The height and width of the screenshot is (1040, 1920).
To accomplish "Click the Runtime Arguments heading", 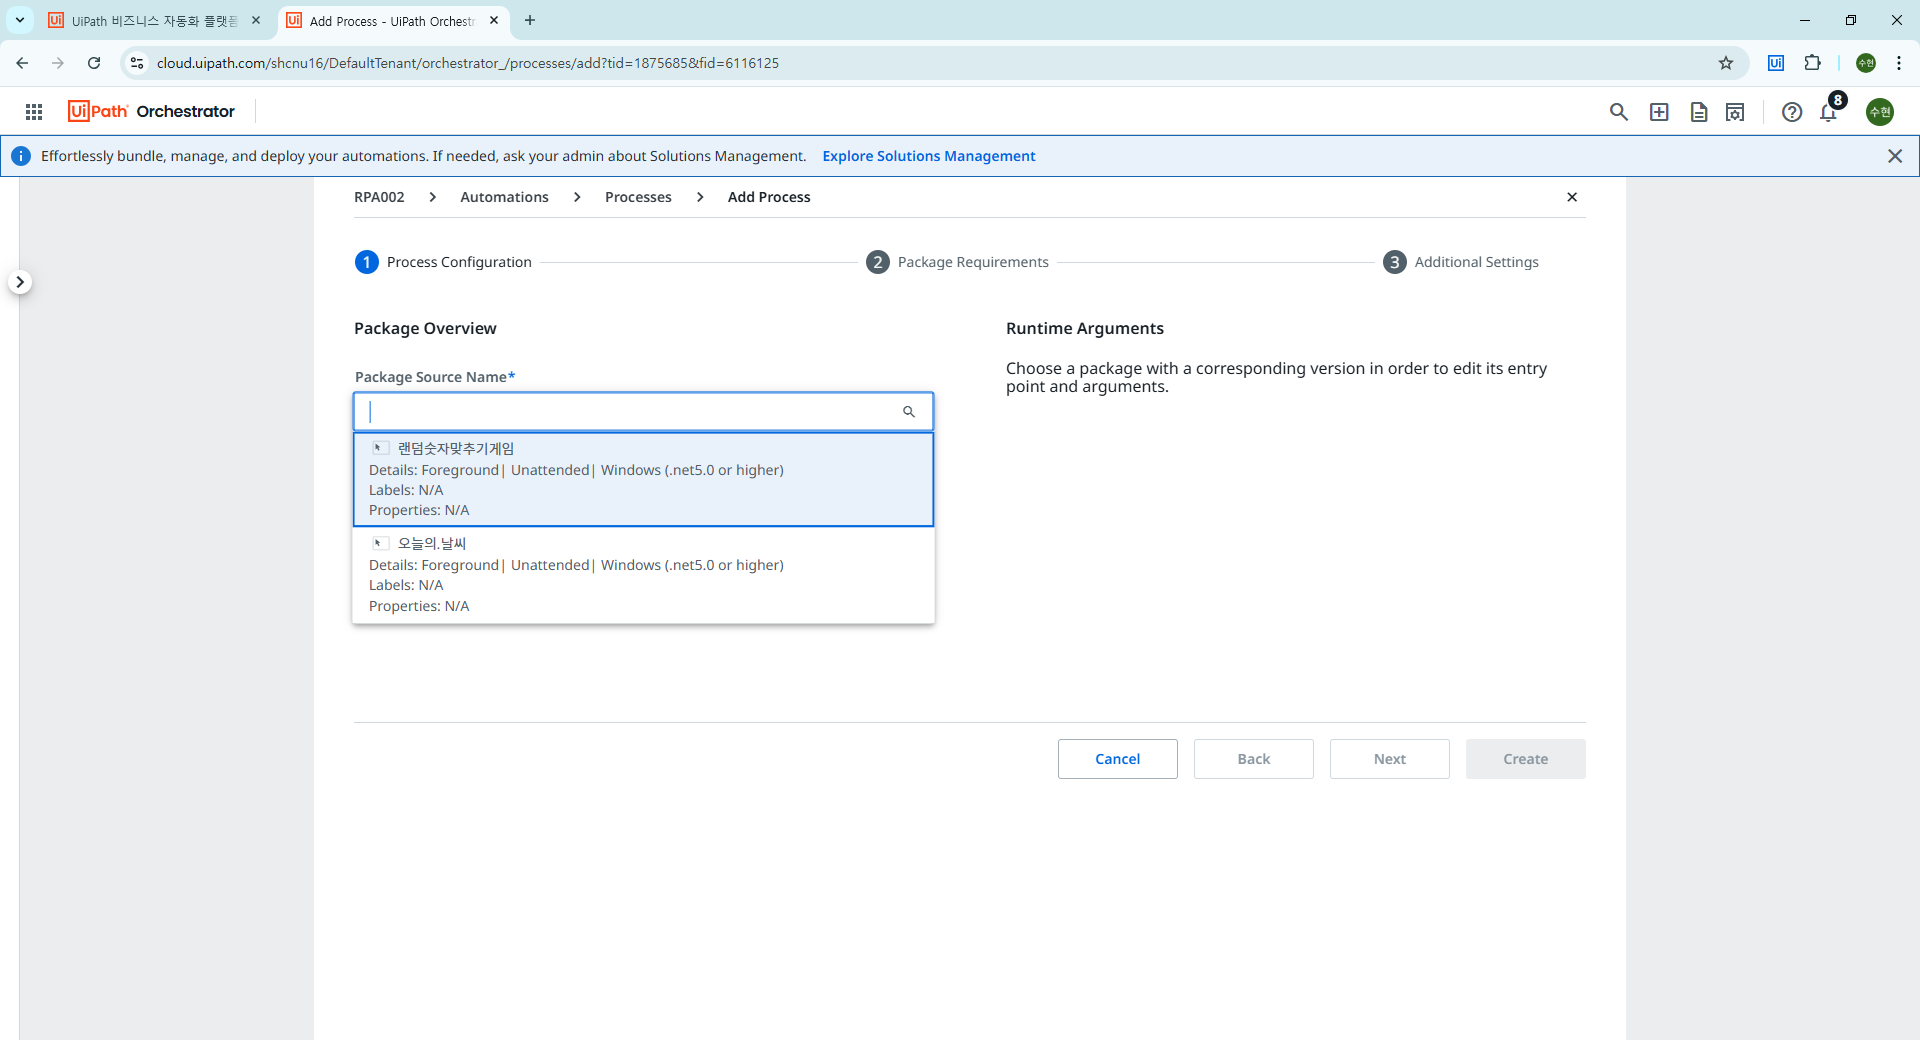I will pos(1085,328).
